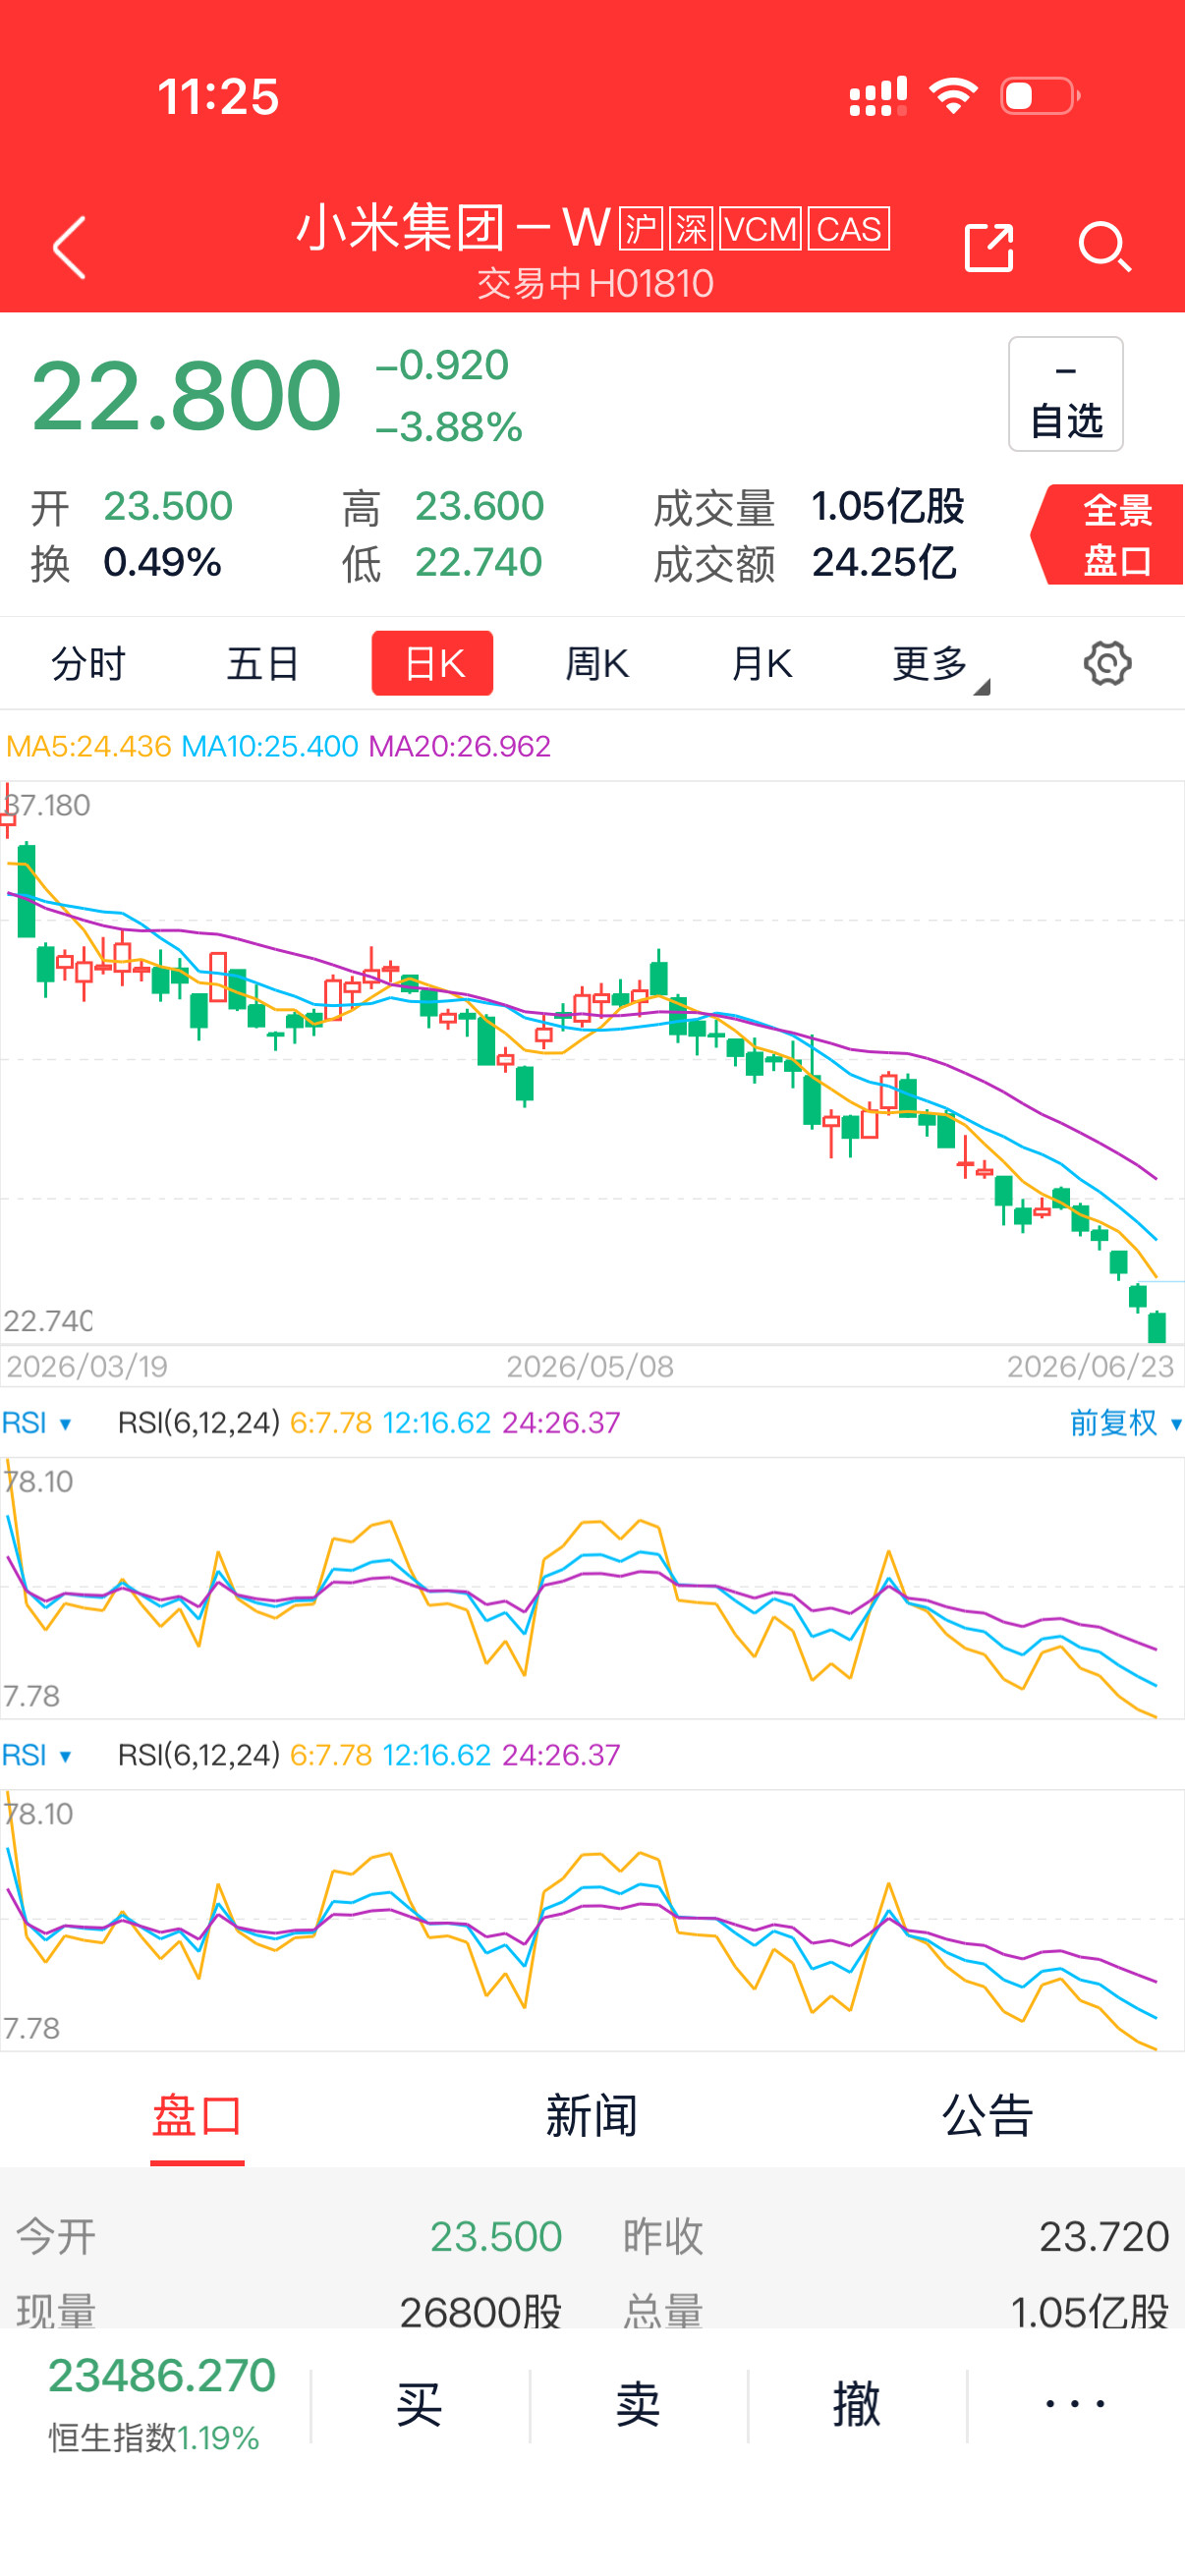Tap the -3.88% change value

pyautogui.click(x=449, y=427)
